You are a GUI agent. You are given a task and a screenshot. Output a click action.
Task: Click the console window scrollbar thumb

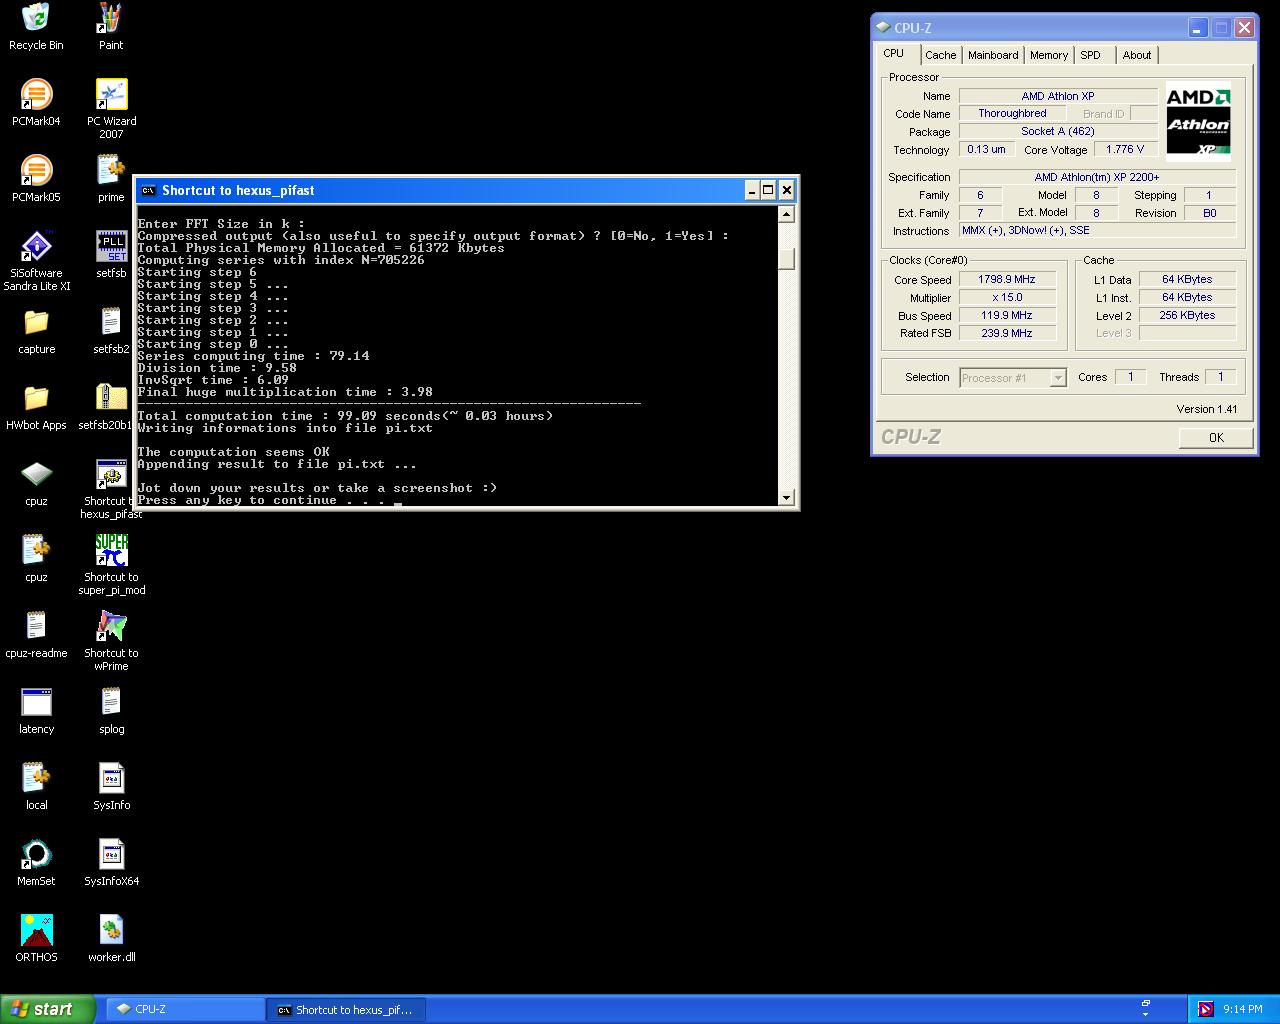786,259
